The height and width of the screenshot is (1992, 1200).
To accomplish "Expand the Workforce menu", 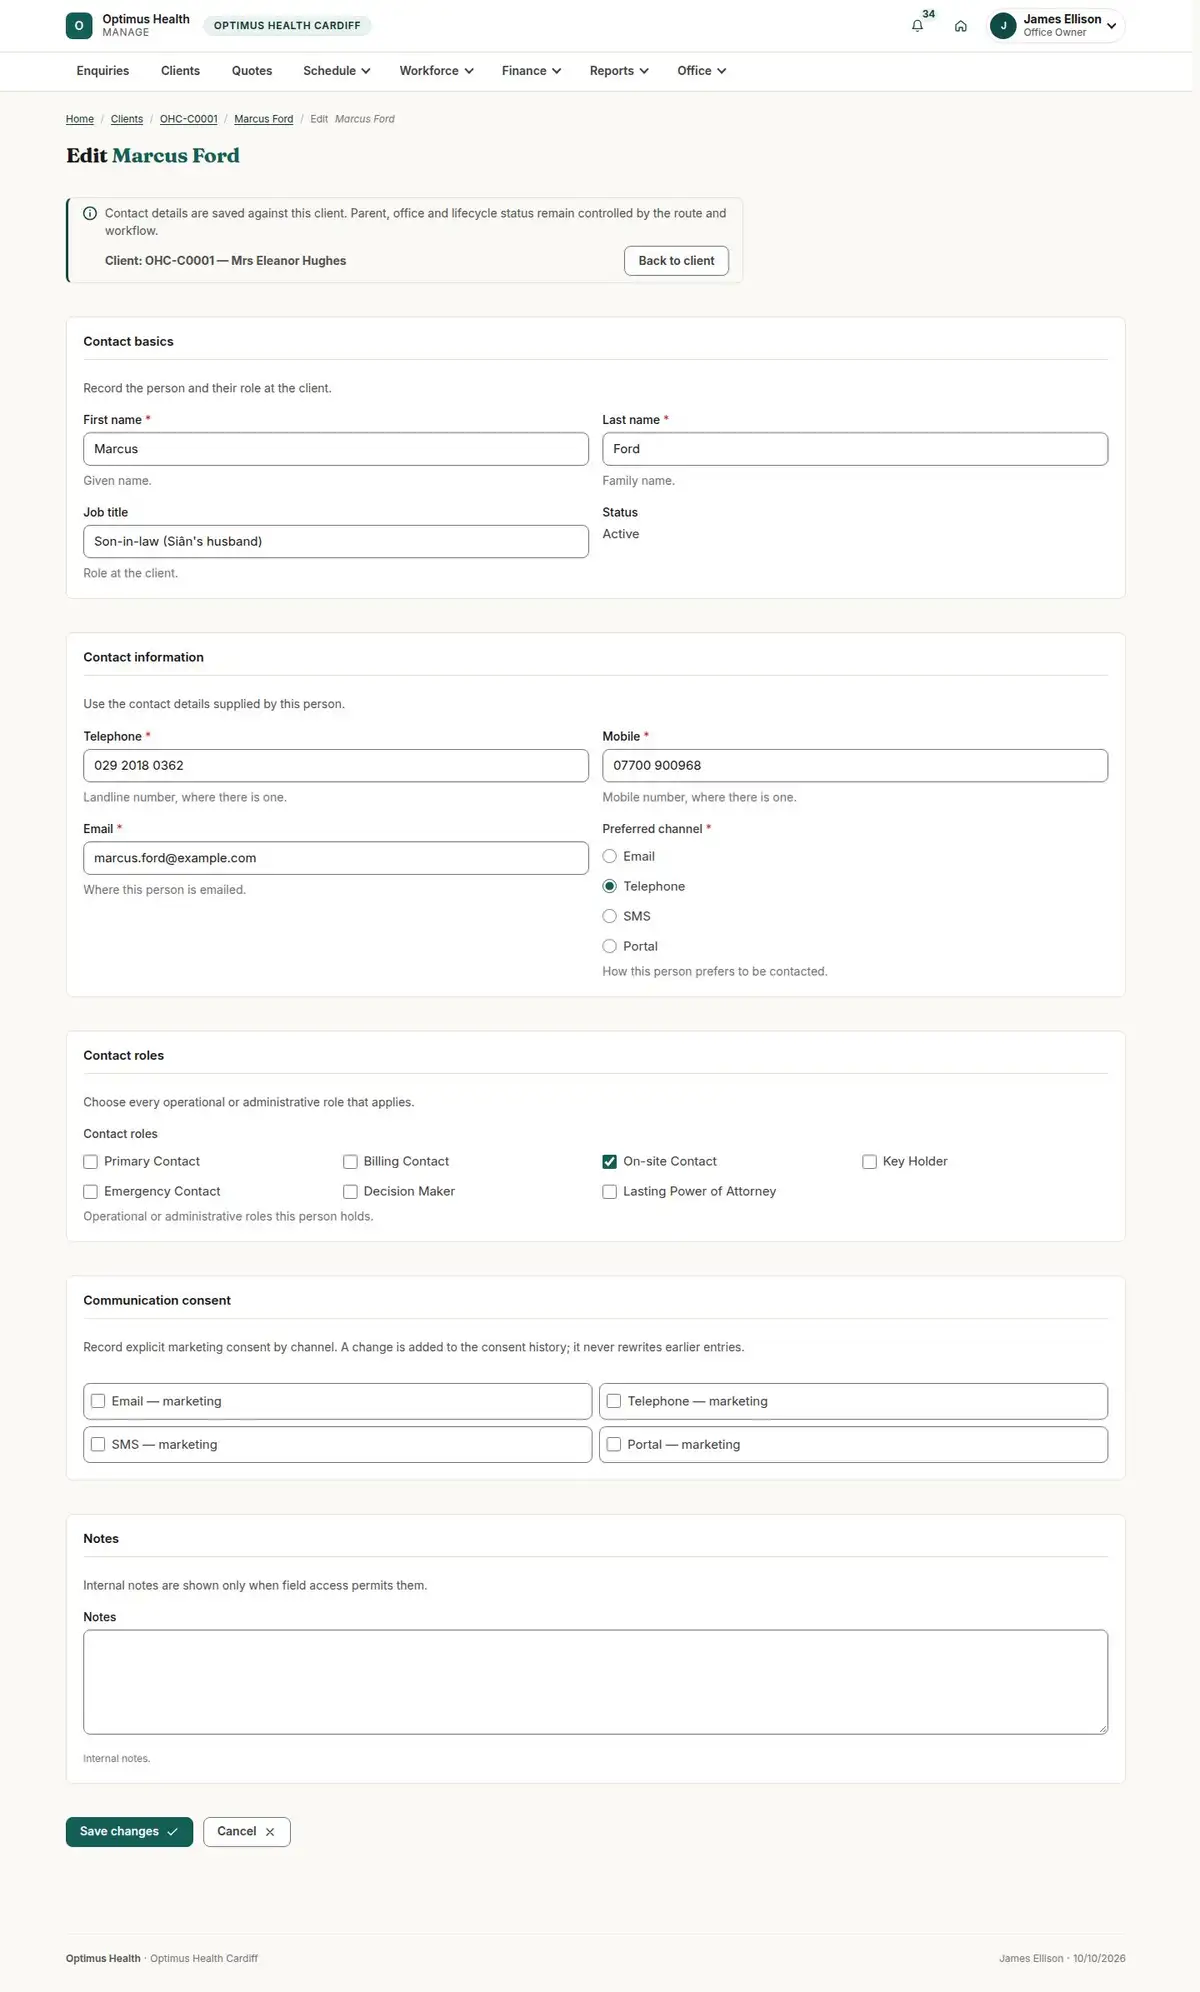I will point(436,71).
